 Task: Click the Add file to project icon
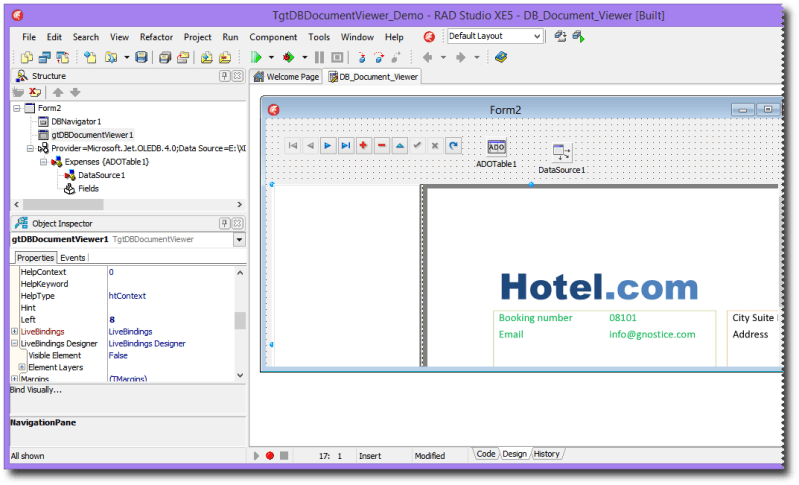click(x=206, y=58)
